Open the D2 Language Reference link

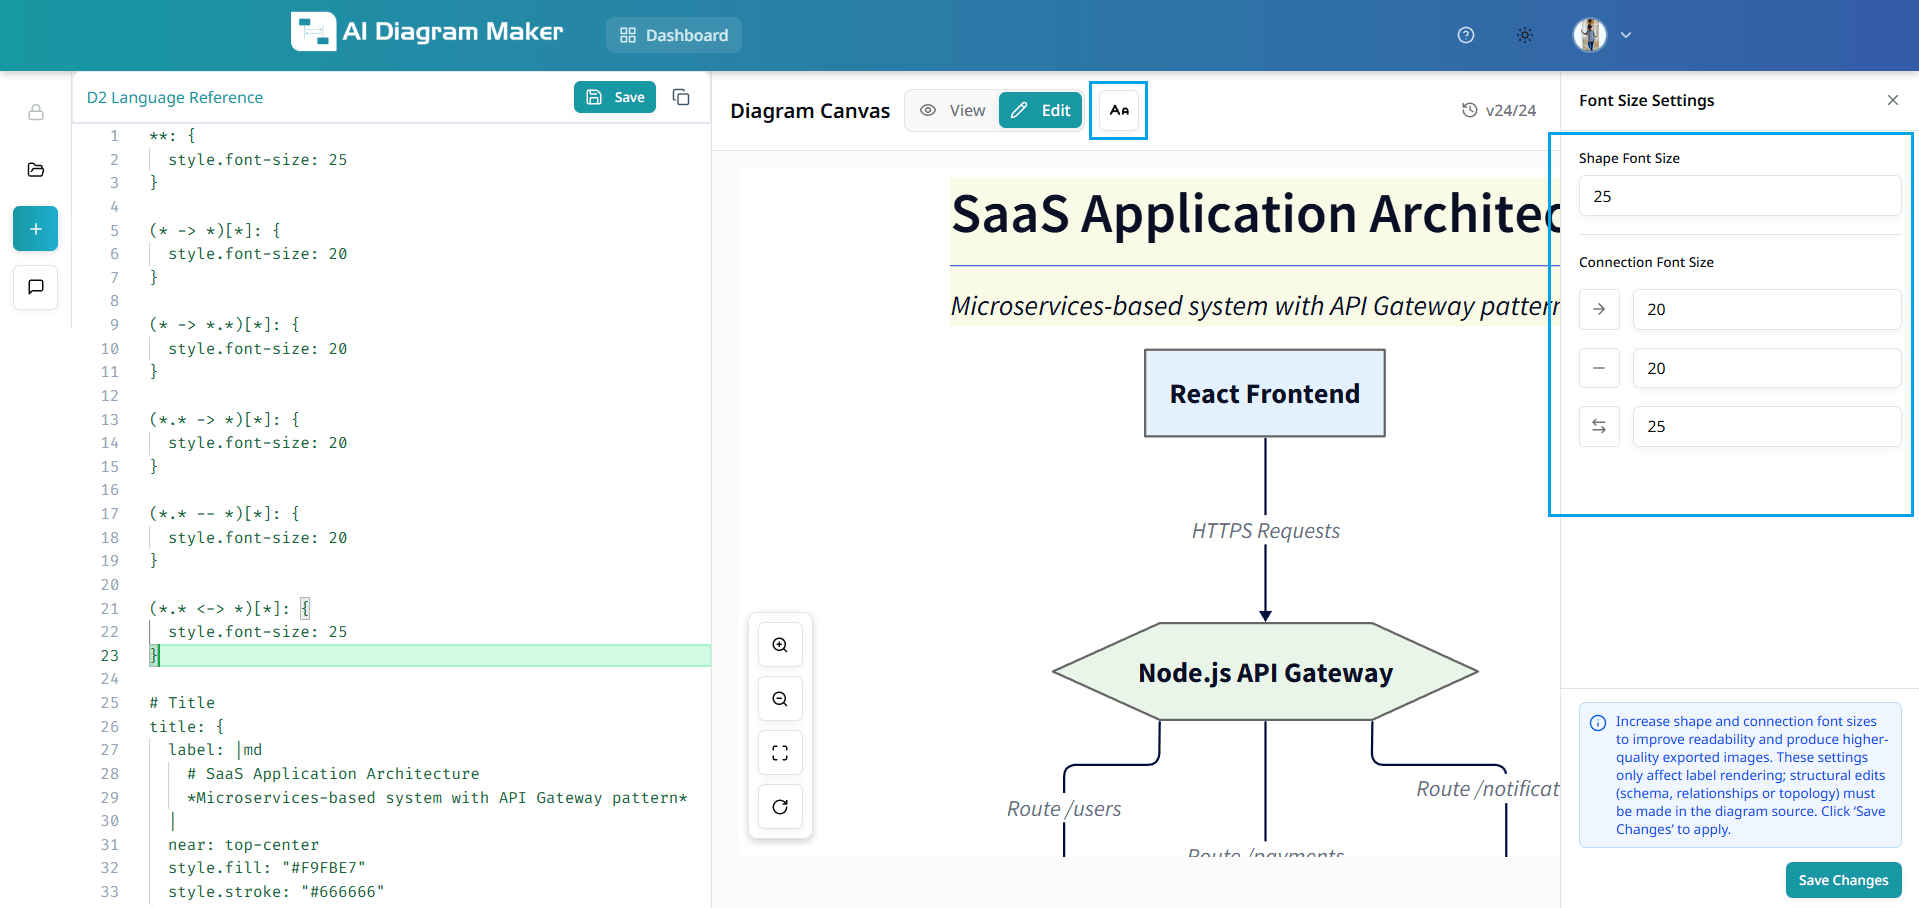tap(175, 97)
